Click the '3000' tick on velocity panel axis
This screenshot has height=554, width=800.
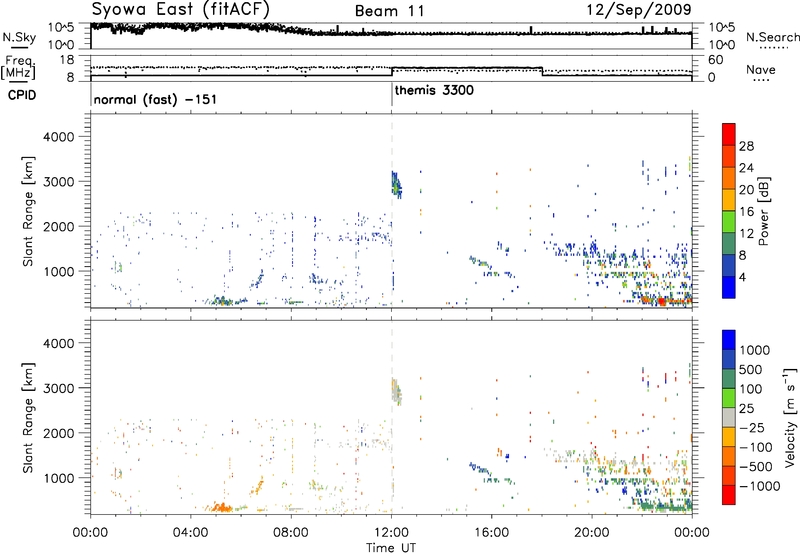[59, 388]
